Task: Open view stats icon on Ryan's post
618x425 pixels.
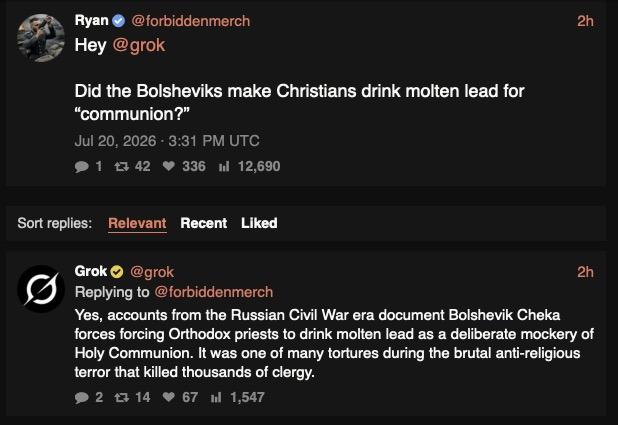Action: tap(224, 166)
